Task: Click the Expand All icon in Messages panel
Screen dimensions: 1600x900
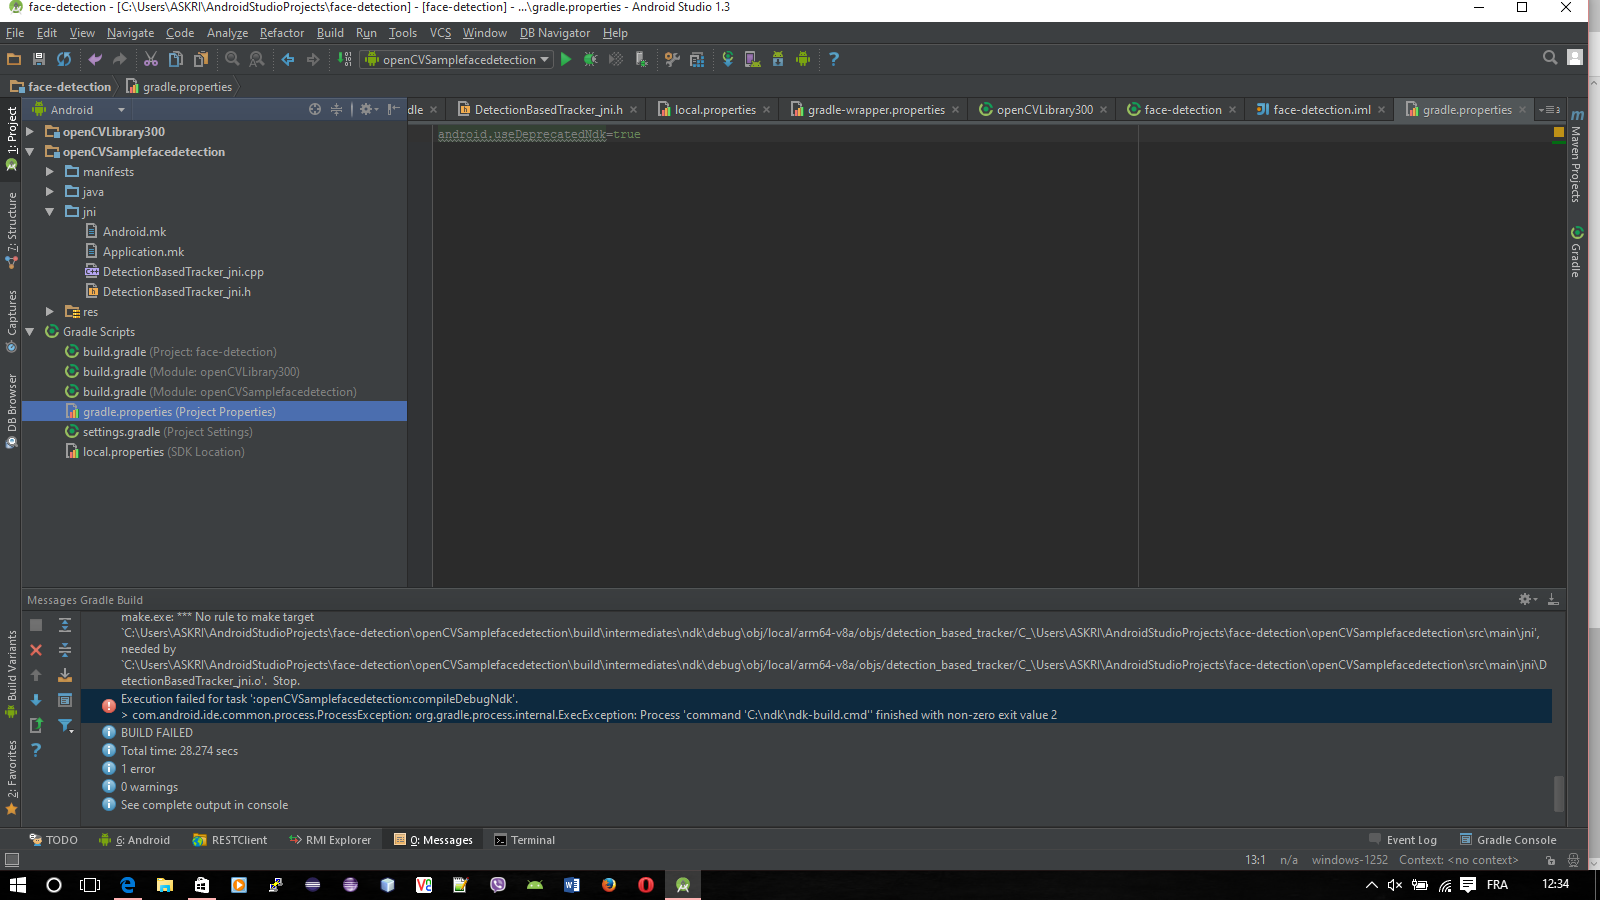Action: tap(65, 625)
